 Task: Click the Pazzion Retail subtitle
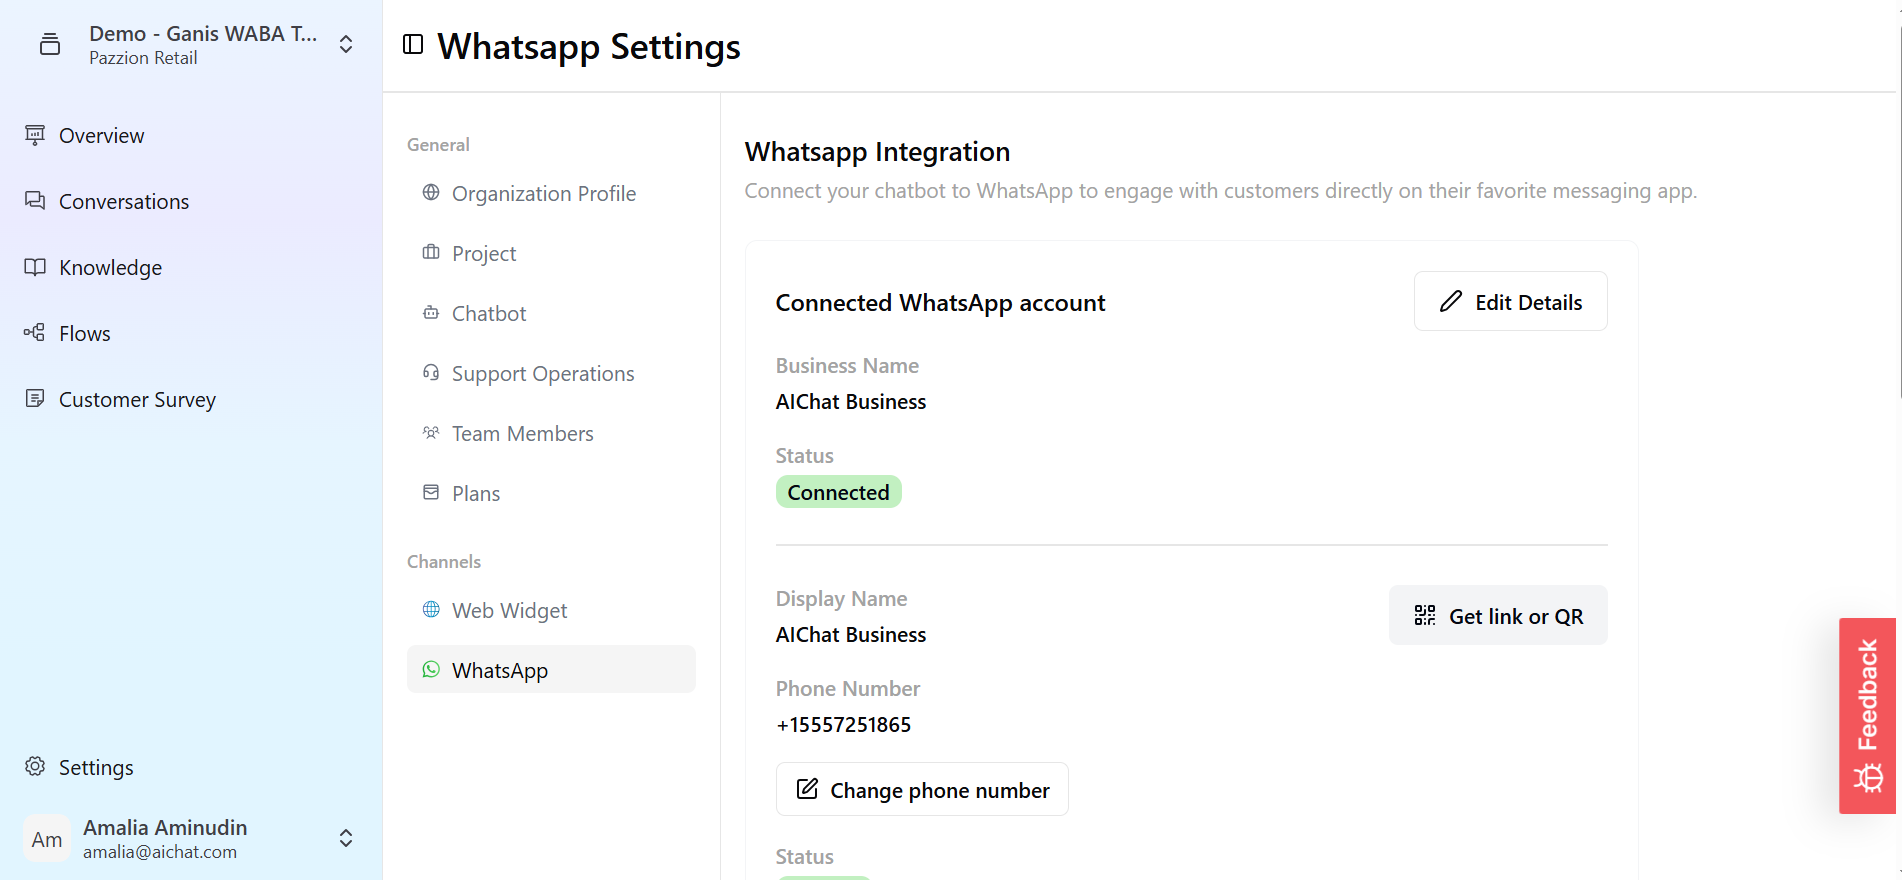[143, 58]
